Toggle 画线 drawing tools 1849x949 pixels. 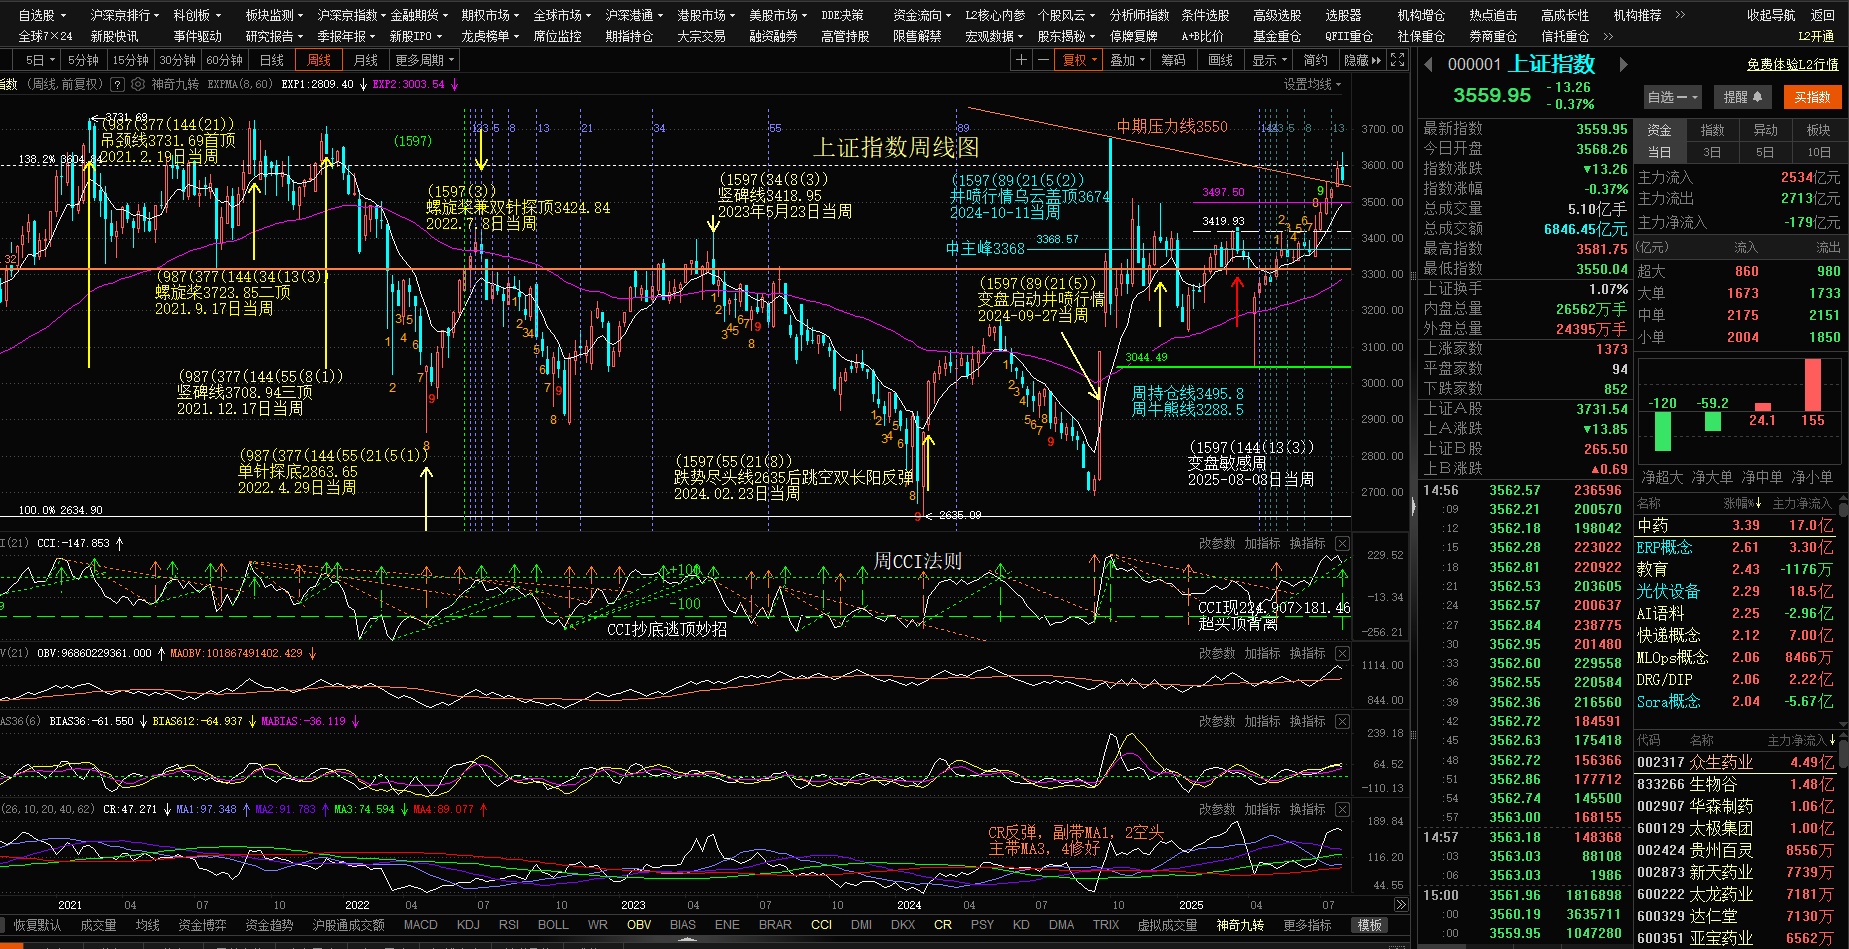(1220, 60)
